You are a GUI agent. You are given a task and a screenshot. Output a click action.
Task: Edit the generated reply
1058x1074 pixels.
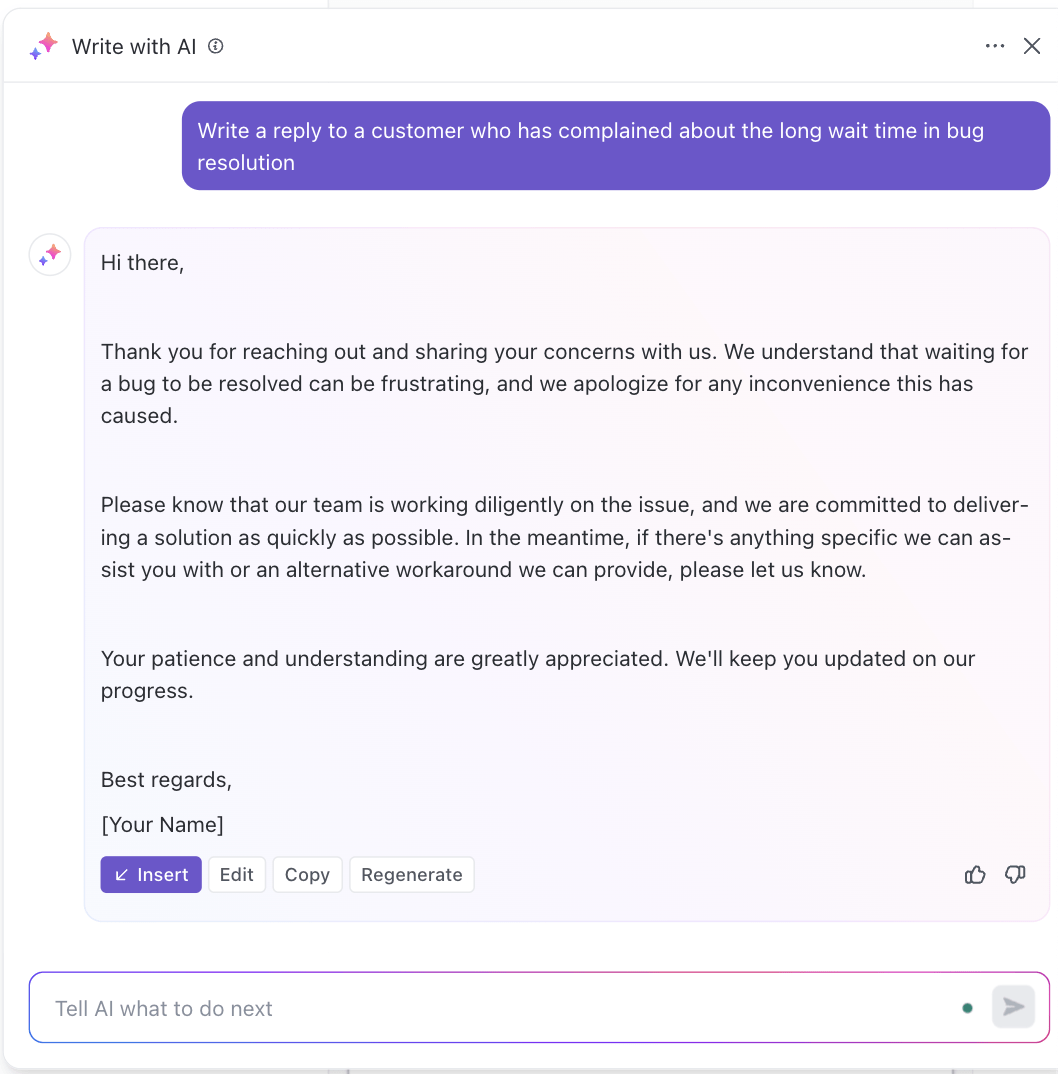click(x=236, y=875)
